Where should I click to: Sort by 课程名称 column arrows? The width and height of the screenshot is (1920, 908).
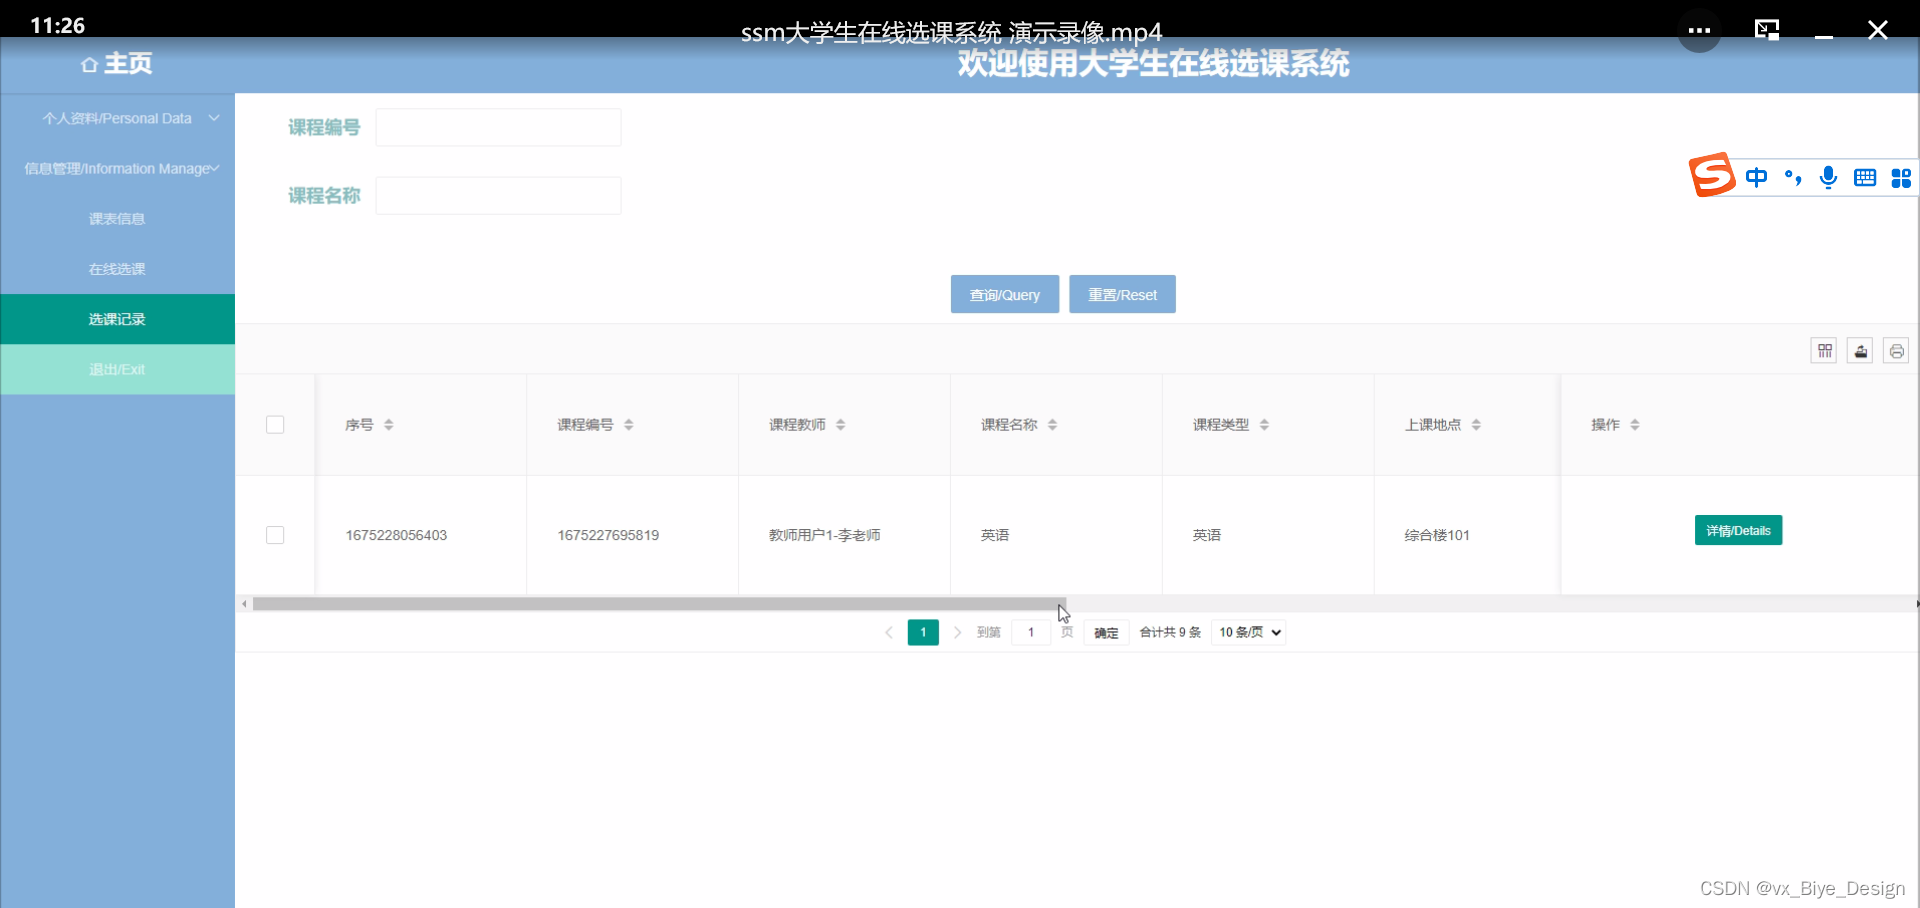[x=1053, y=425]
